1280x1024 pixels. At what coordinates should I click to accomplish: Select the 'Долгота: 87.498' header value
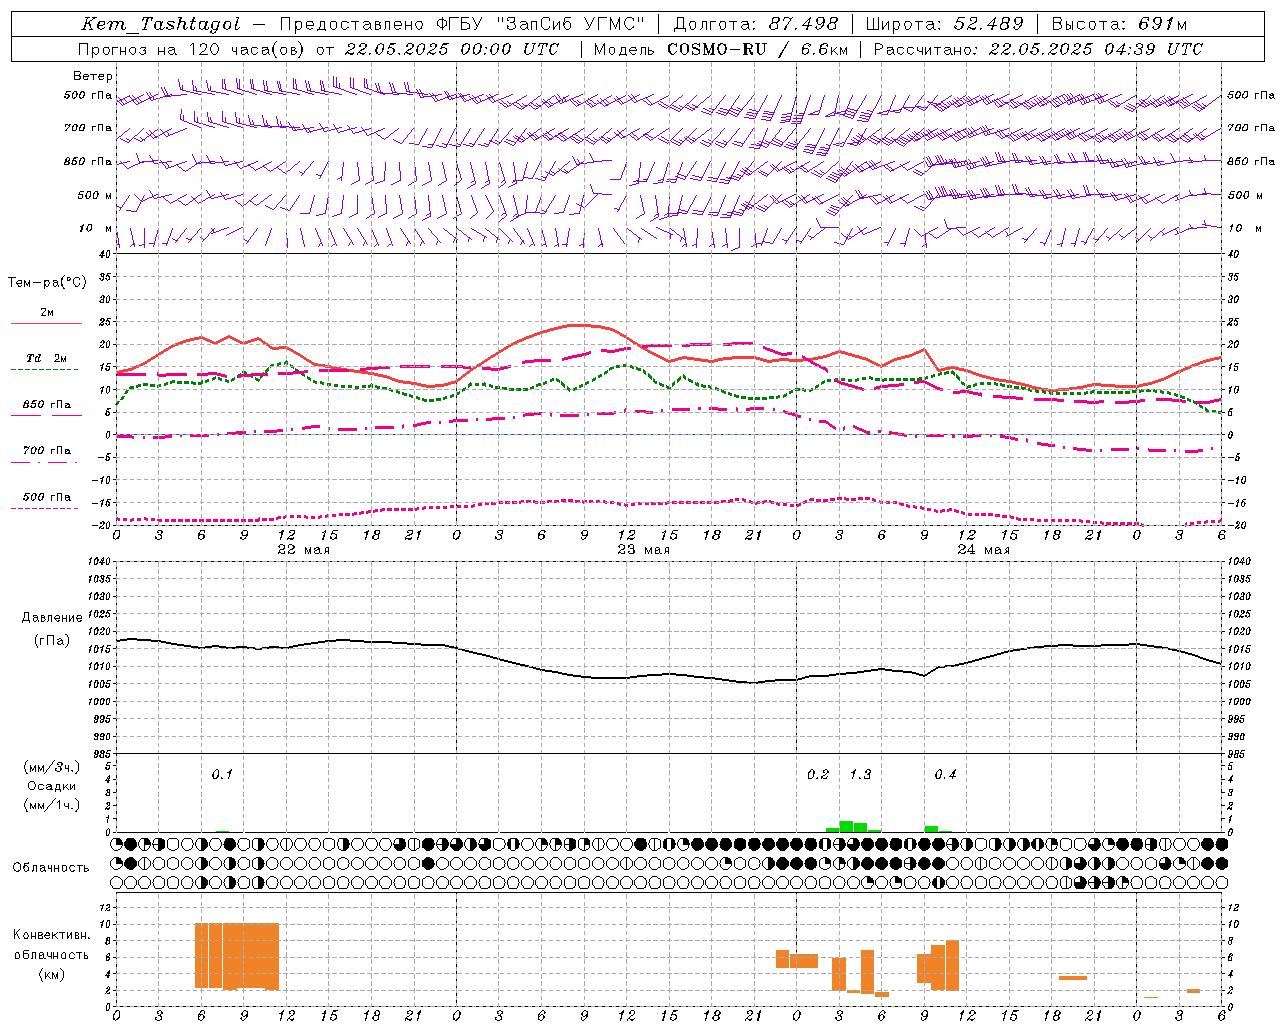coord(756,24)
